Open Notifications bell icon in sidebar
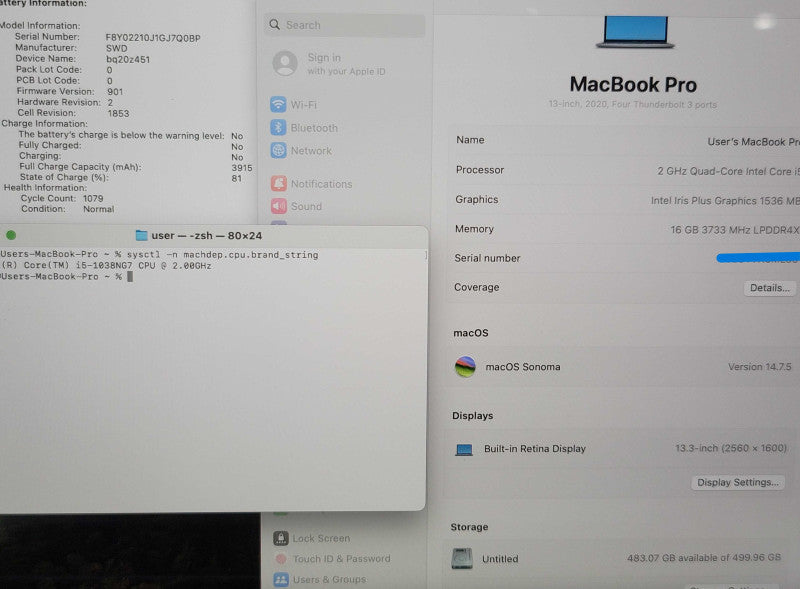Screen dimensions: 800x589 pos(279,183)
